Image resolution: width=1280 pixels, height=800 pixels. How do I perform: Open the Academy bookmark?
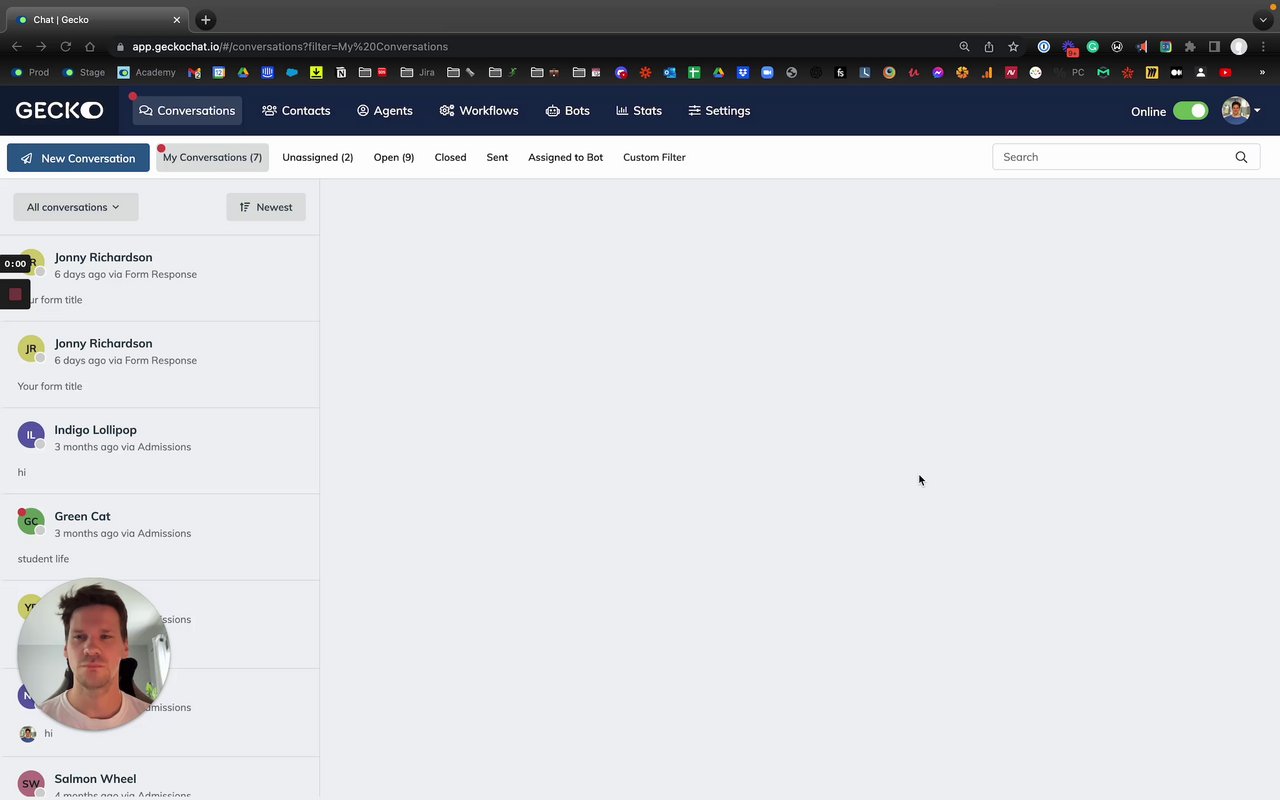pos(146,72)
